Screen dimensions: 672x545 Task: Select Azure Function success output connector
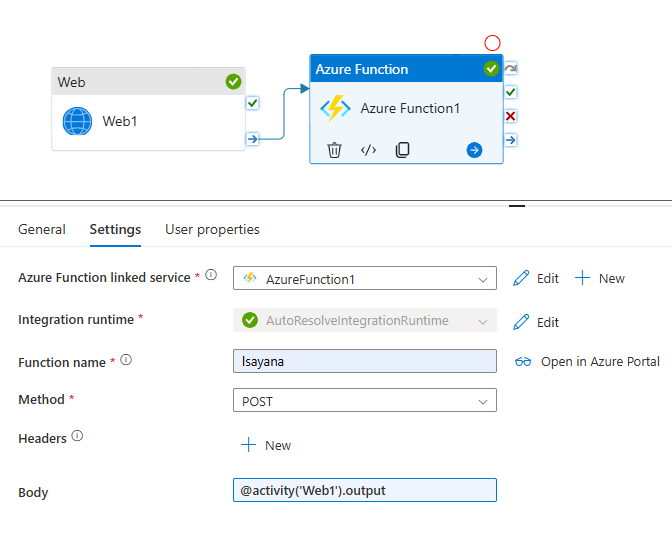pos(510,92)
